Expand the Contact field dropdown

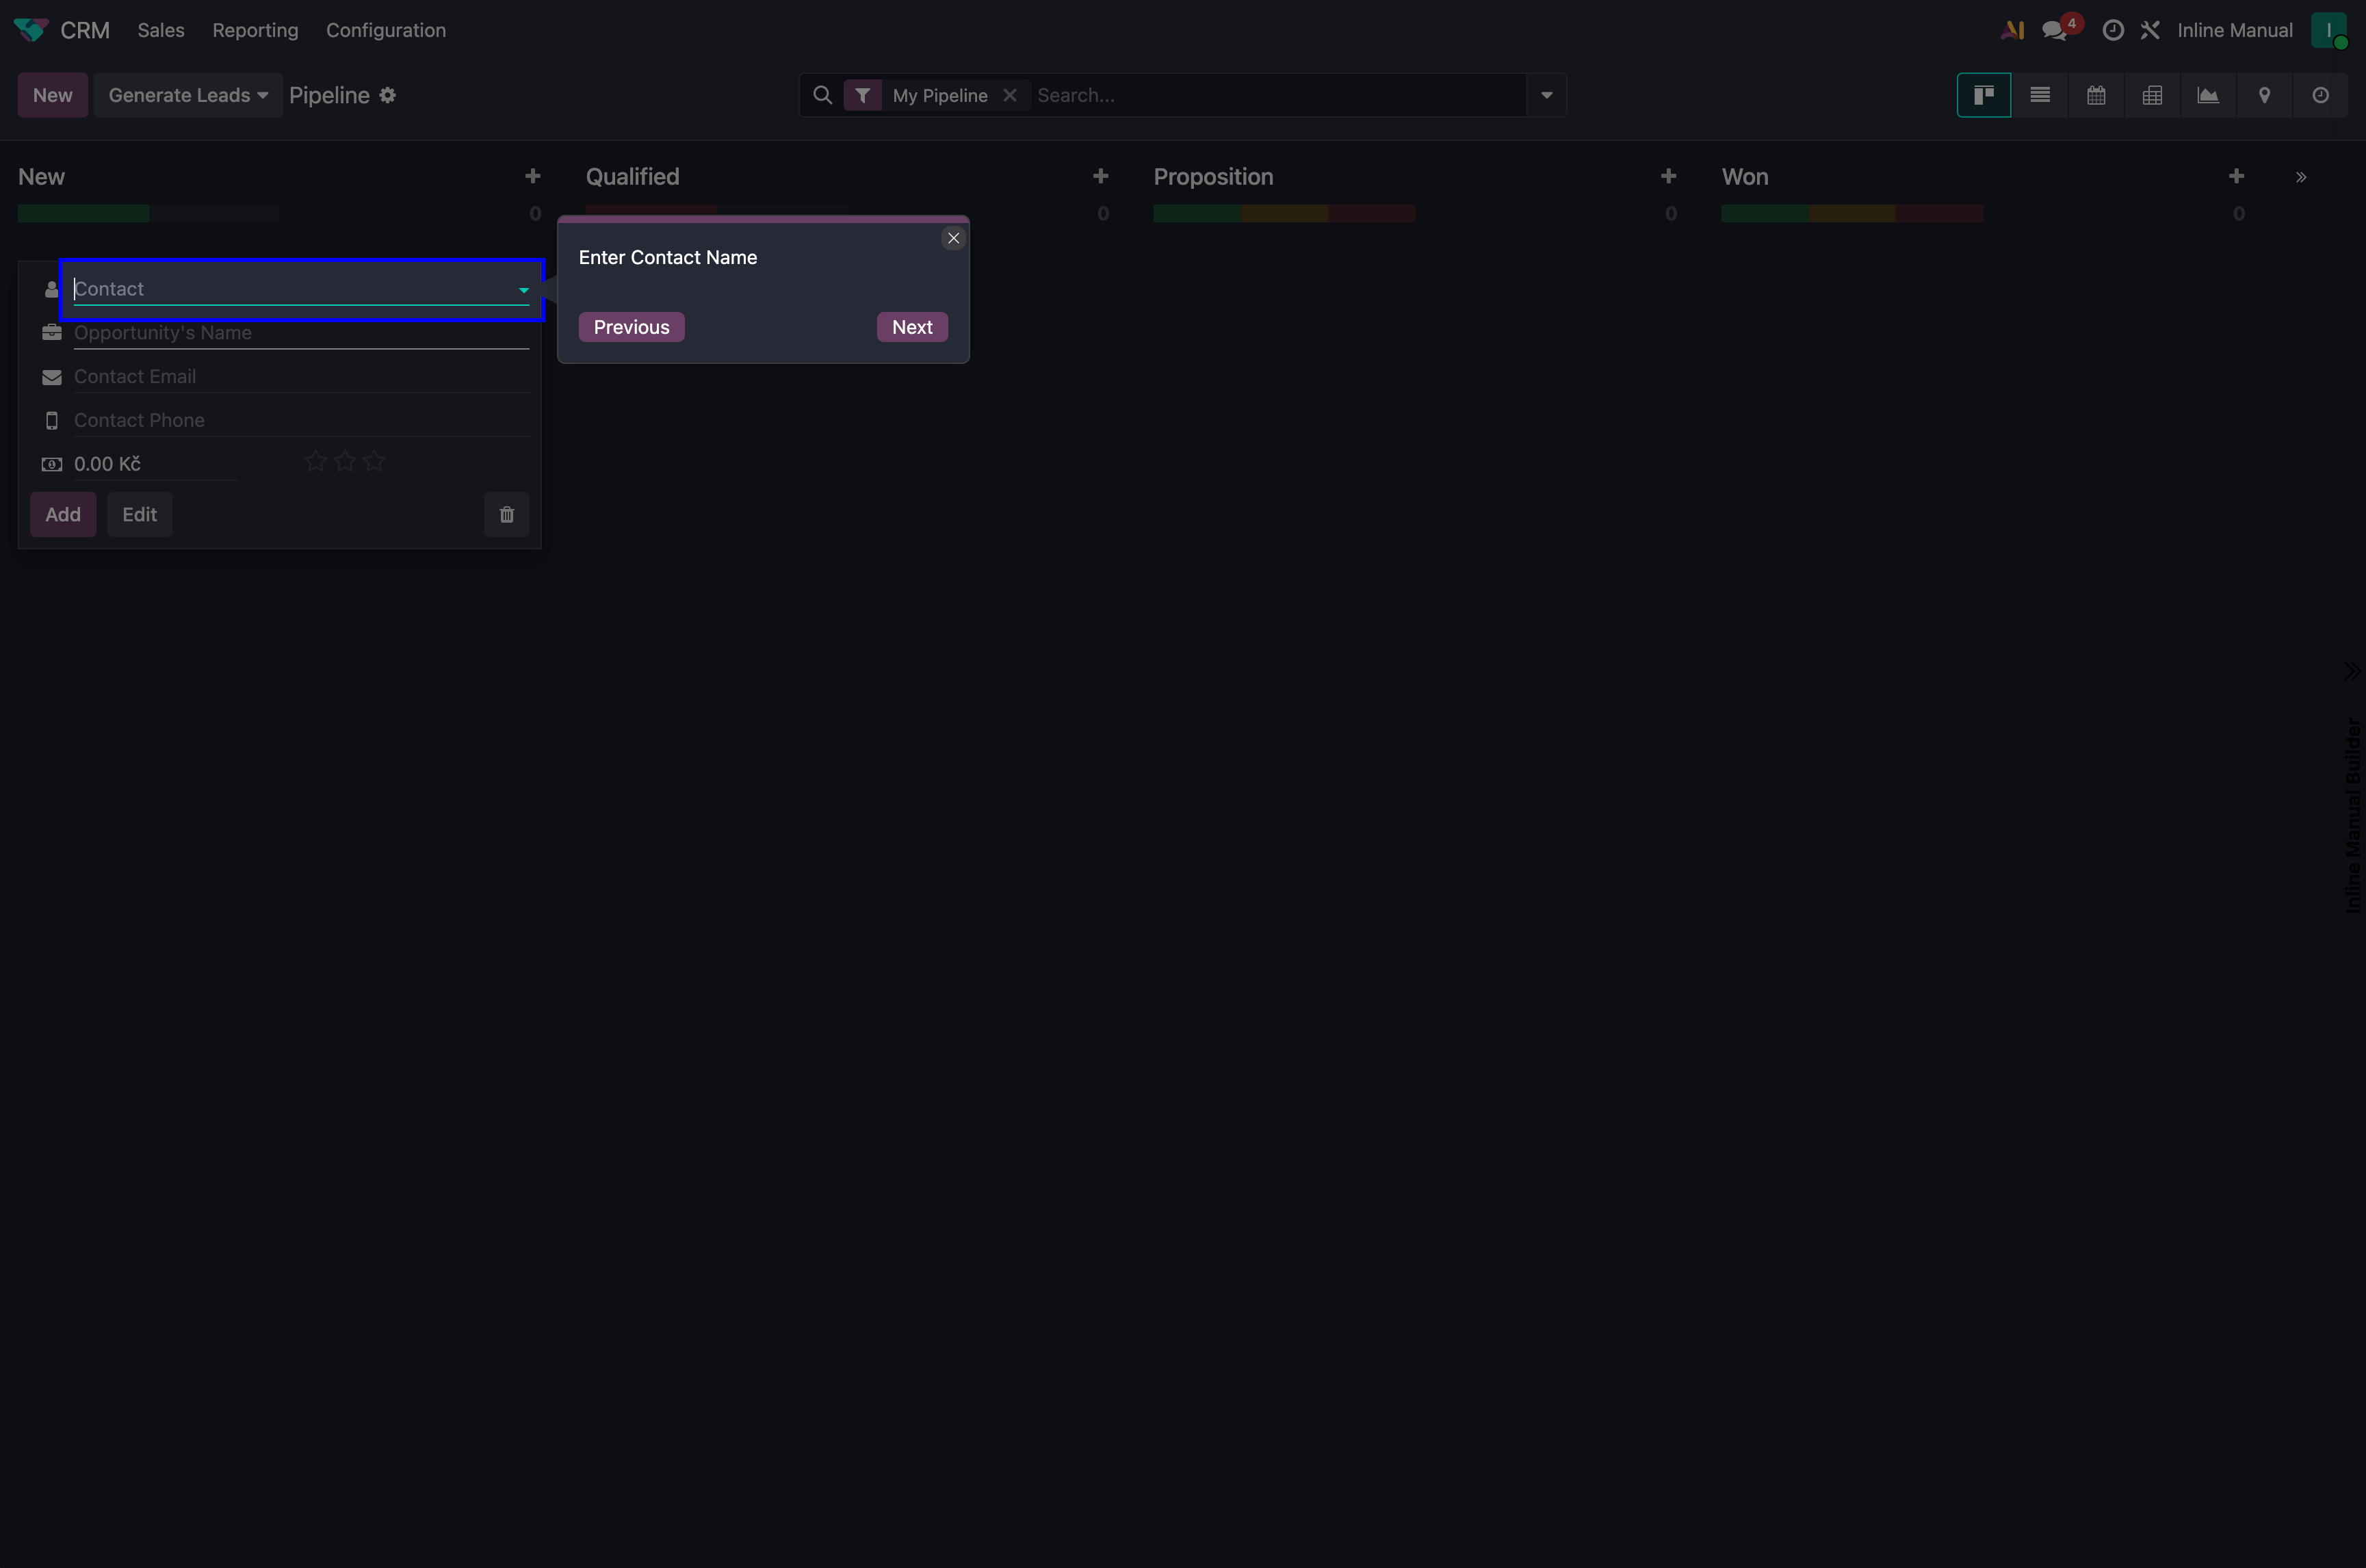(x=523, y=290)
